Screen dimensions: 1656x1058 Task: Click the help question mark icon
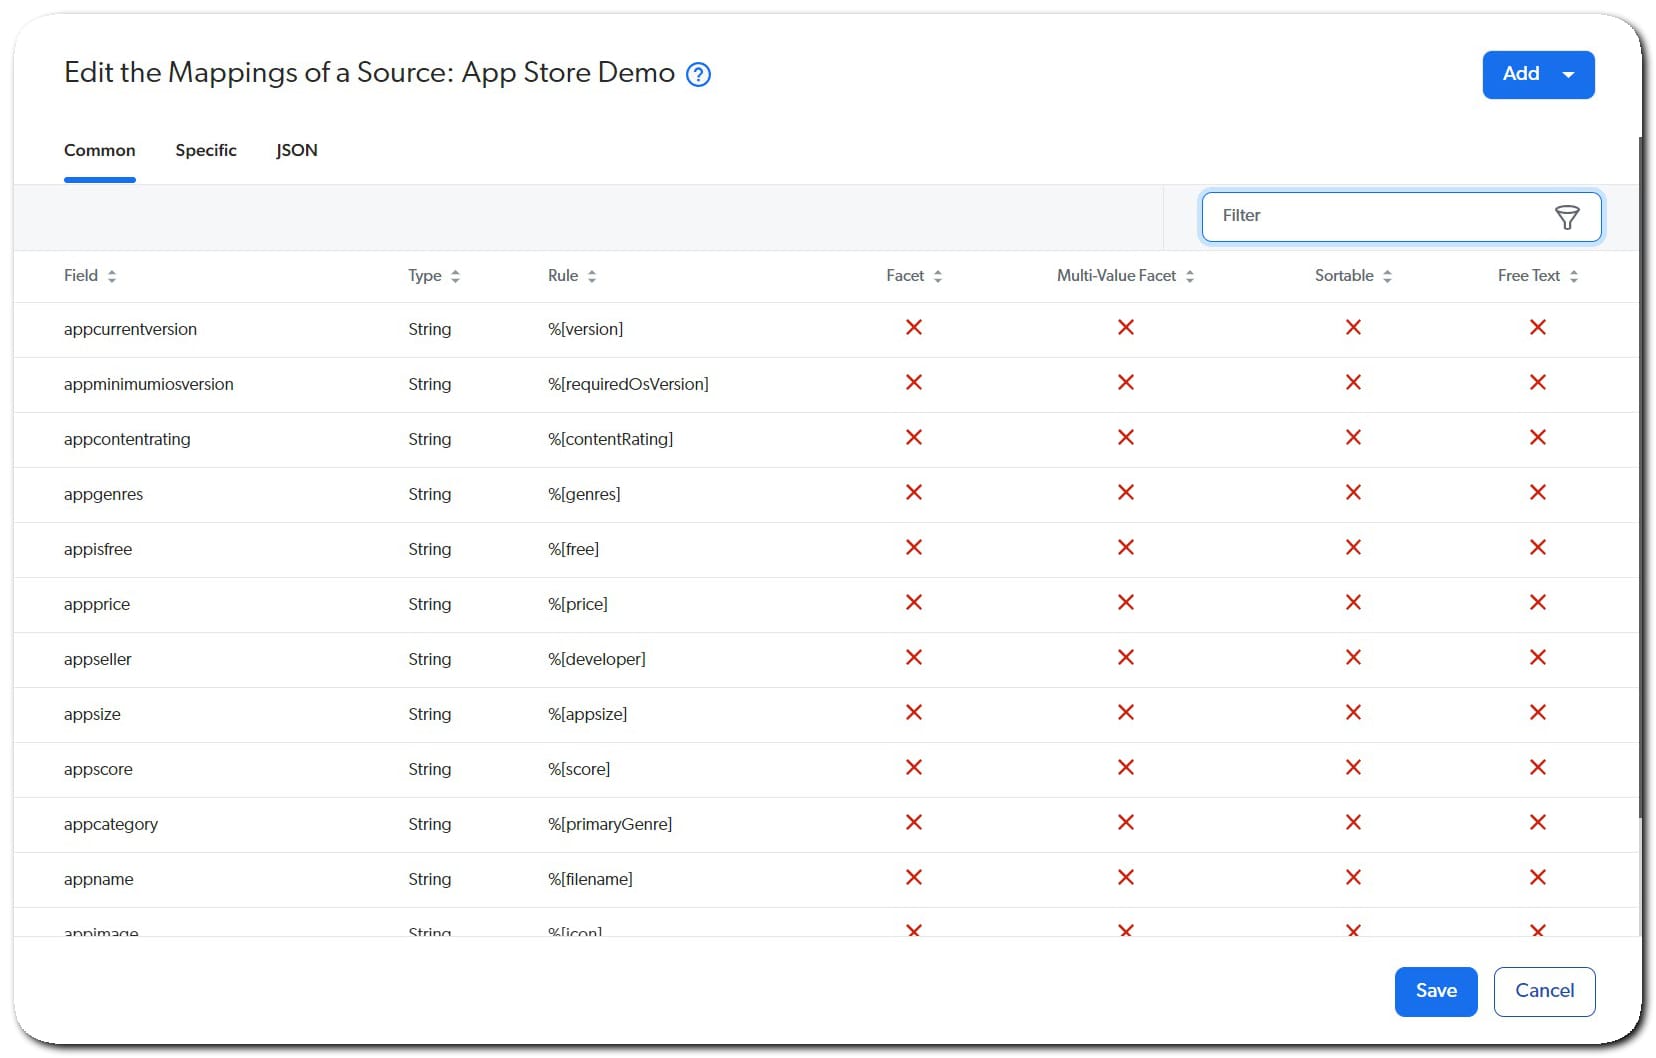pos(698,74)
